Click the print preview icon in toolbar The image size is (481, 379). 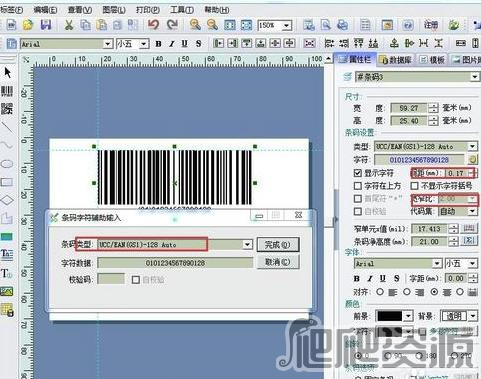pyautogui.click(x=326, y=25)
